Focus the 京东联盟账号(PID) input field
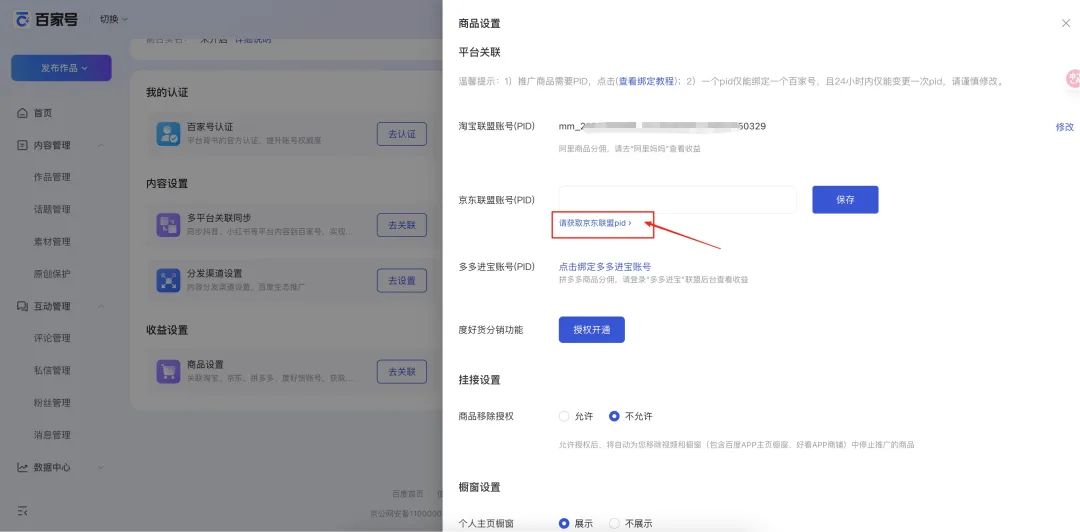 (x=677, y=199)
